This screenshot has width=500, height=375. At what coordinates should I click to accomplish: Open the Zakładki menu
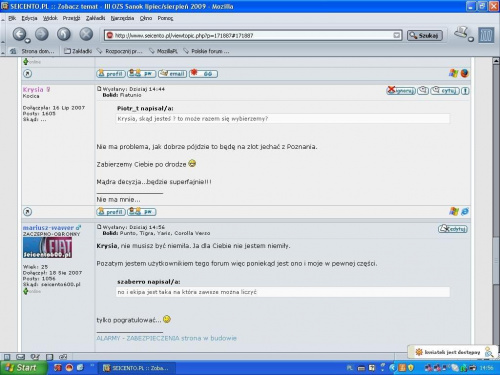(x=95, y=18)
